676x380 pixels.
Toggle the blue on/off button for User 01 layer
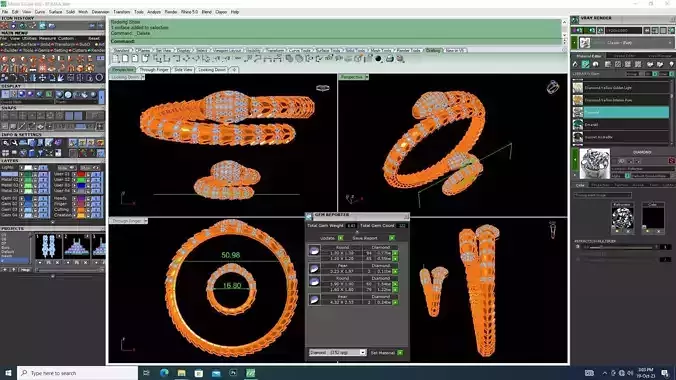click(x=97, y=174)
